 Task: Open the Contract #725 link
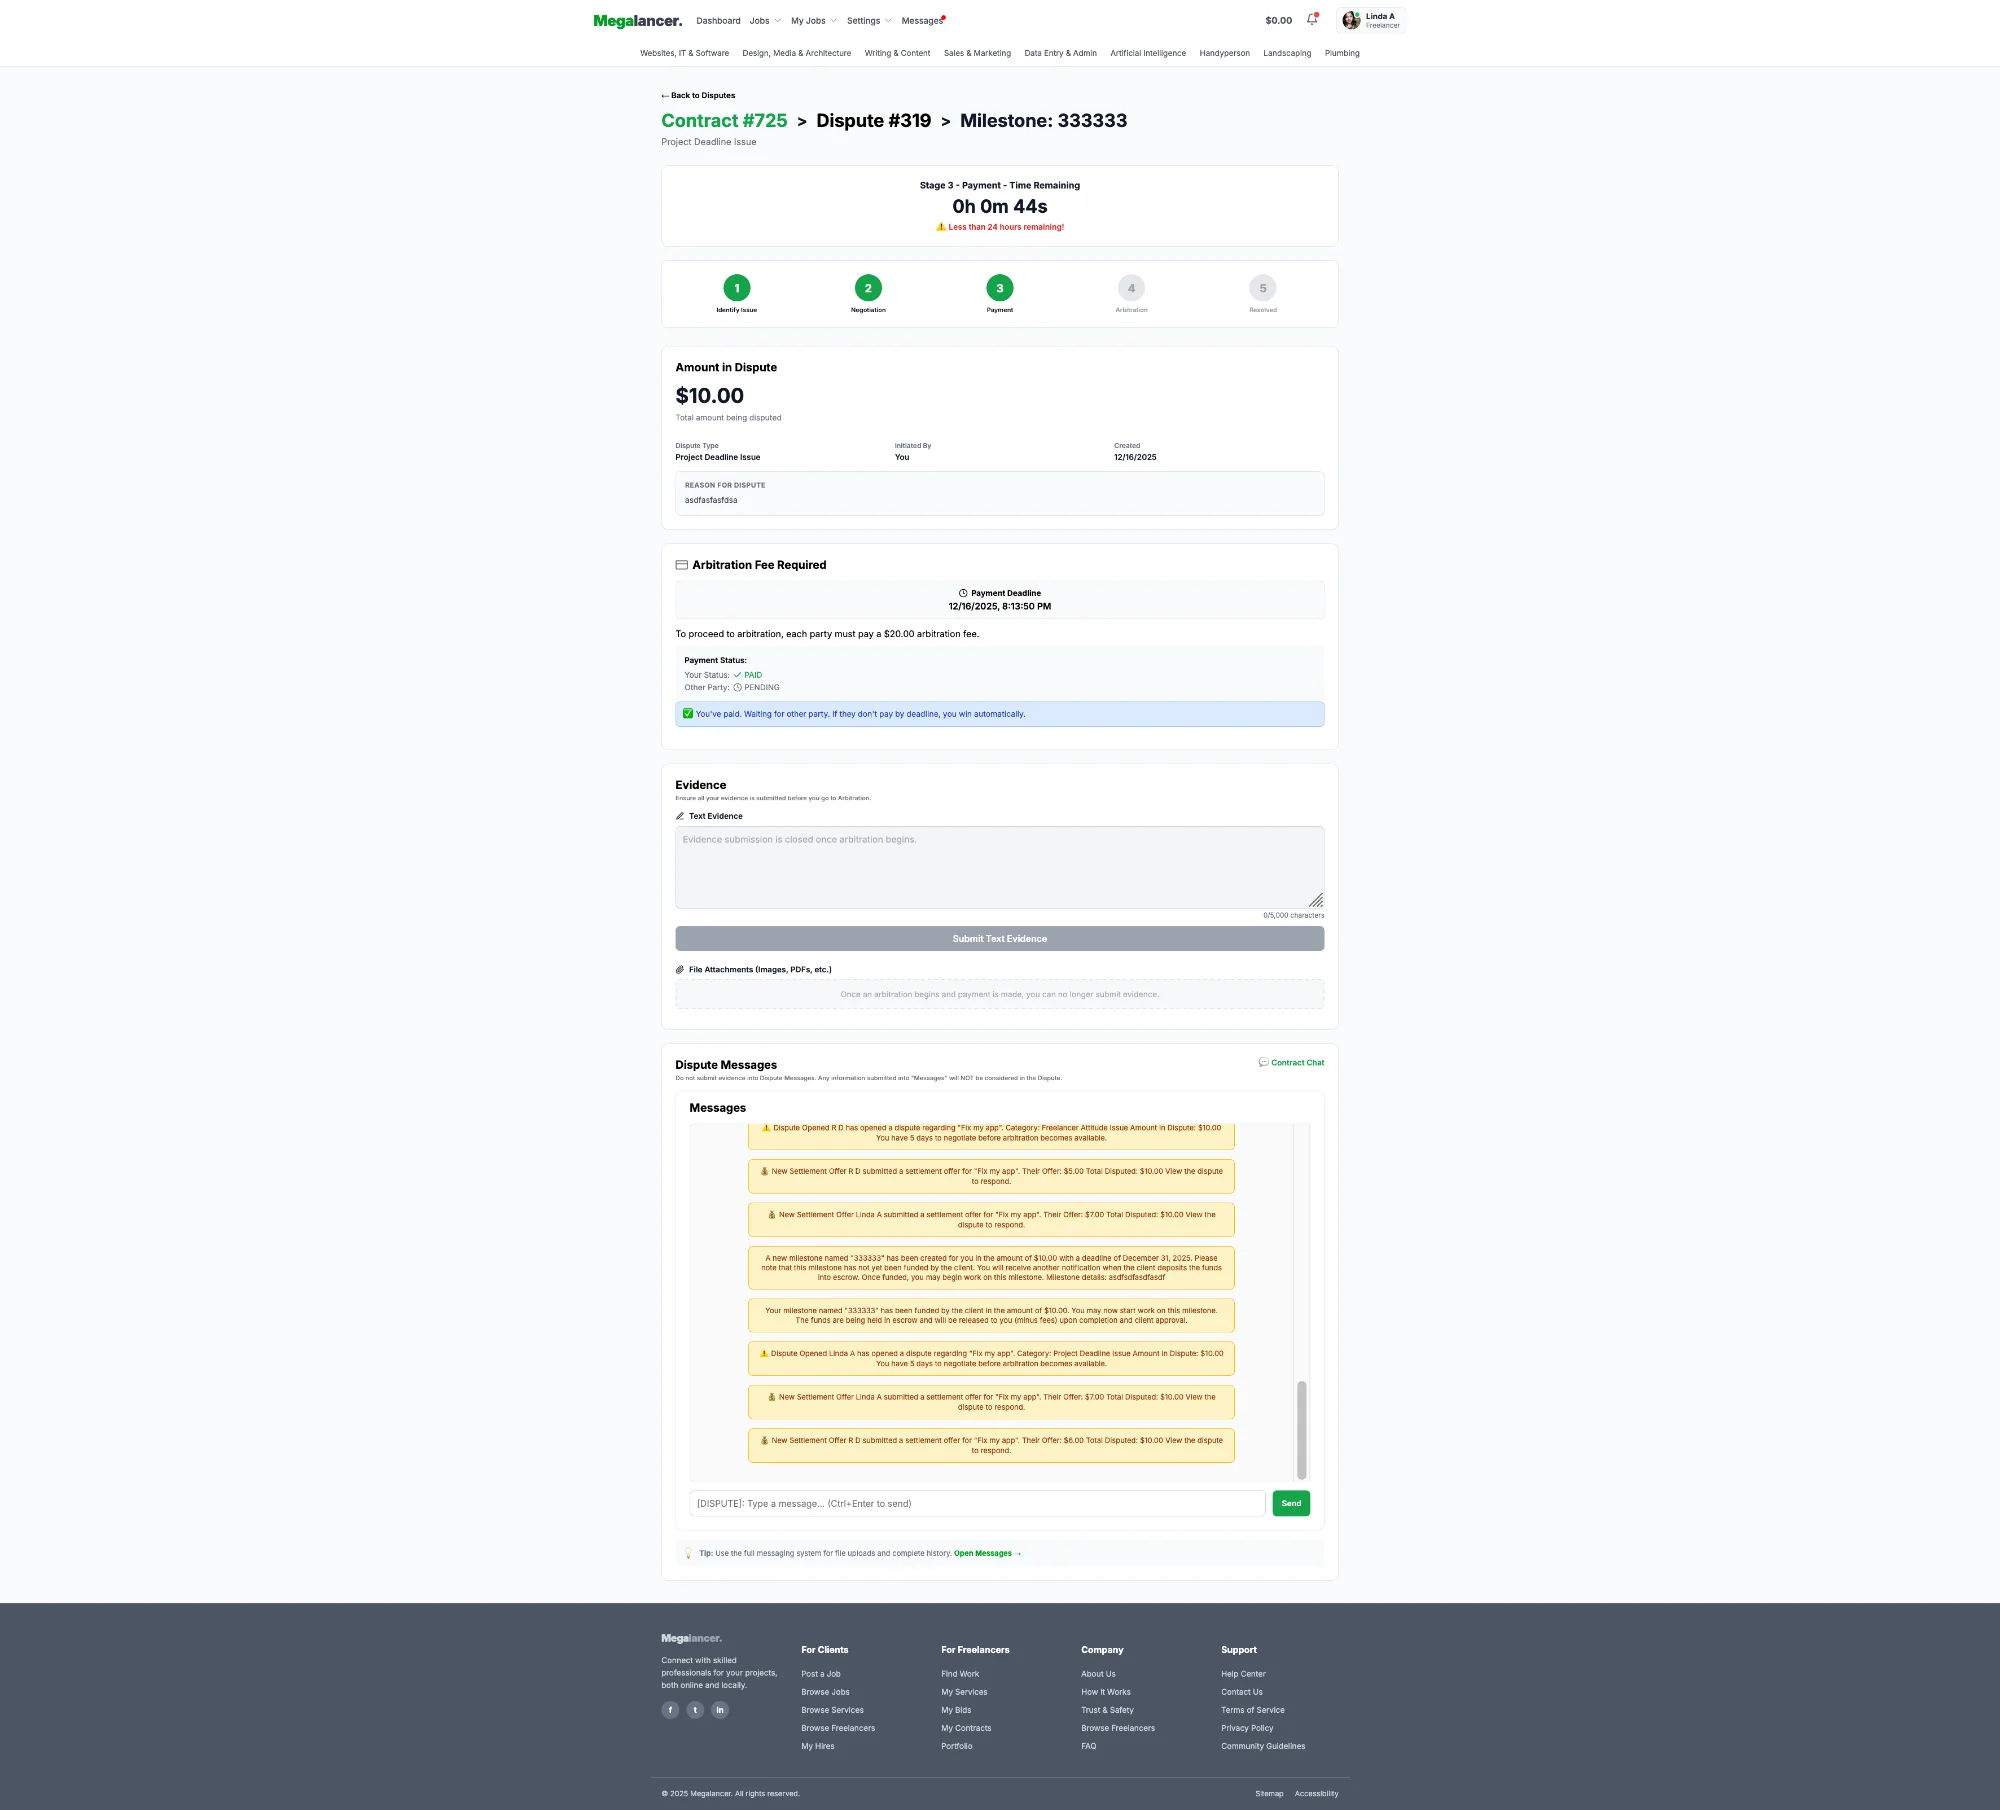pyautogui.click(x=723, y=120)
